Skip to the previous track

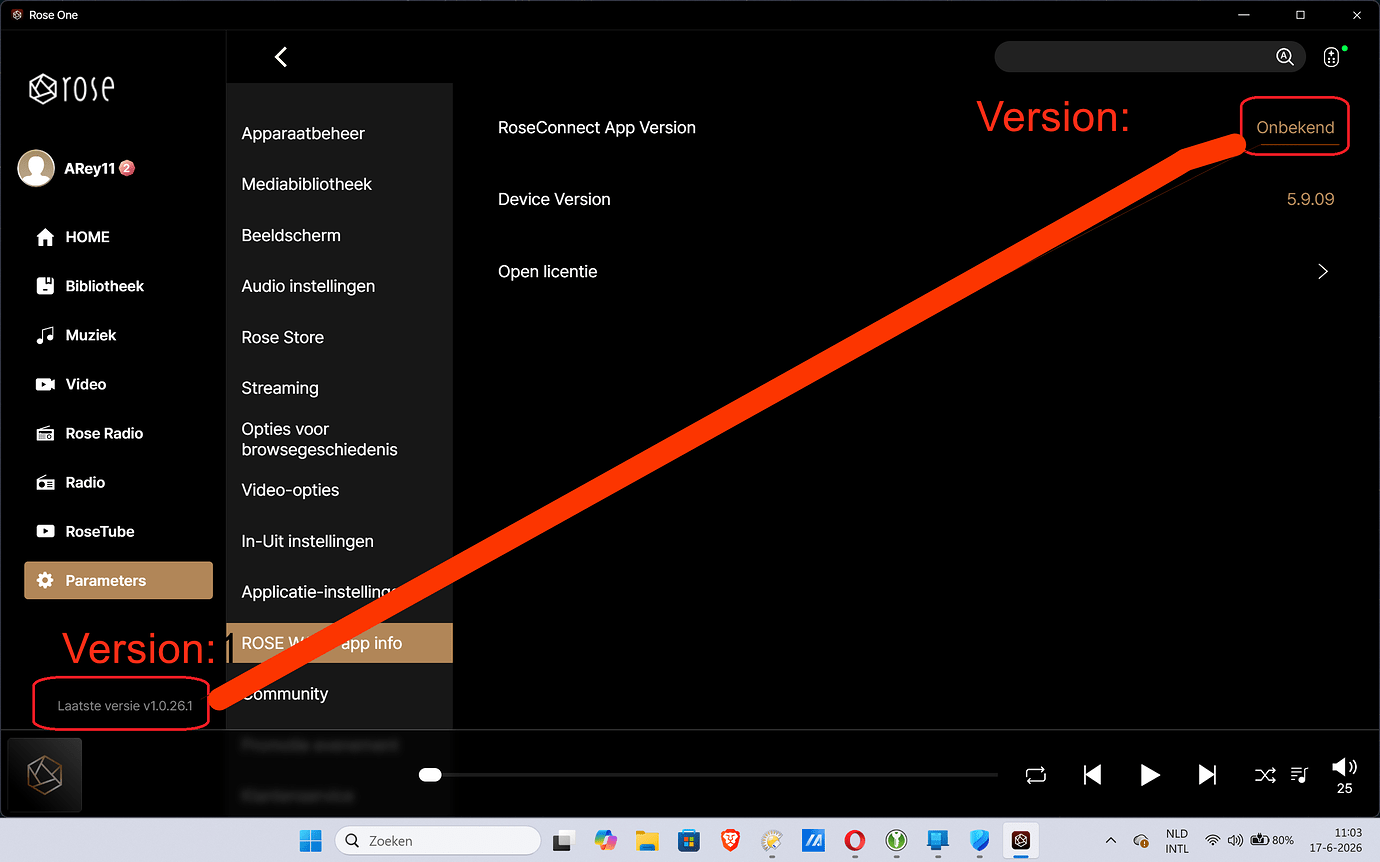(x=1093, y=775)
